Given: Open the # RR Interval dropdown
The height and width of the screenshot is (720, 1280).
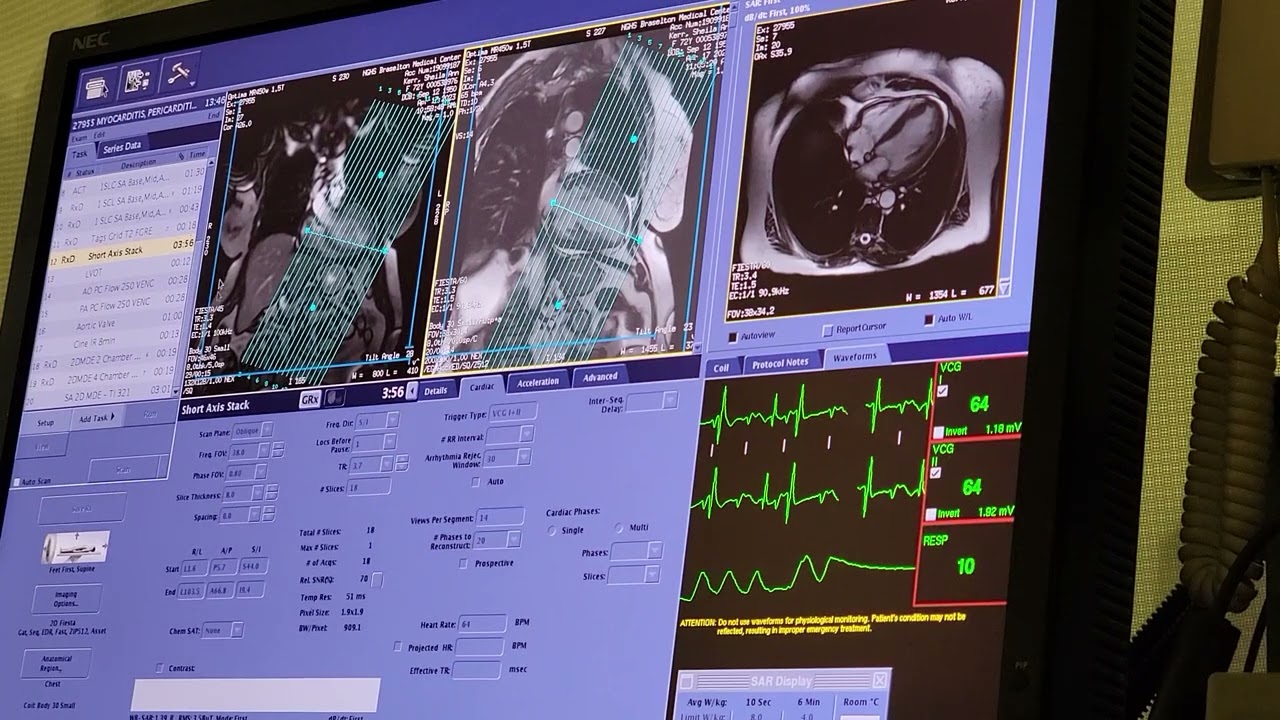Looking at the screenshot, I should pos(527,434).
